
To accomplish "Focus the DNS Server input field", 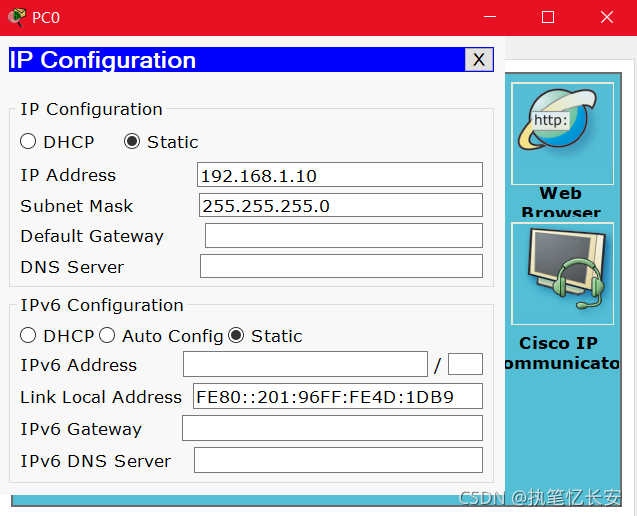I will click(341, 266).
